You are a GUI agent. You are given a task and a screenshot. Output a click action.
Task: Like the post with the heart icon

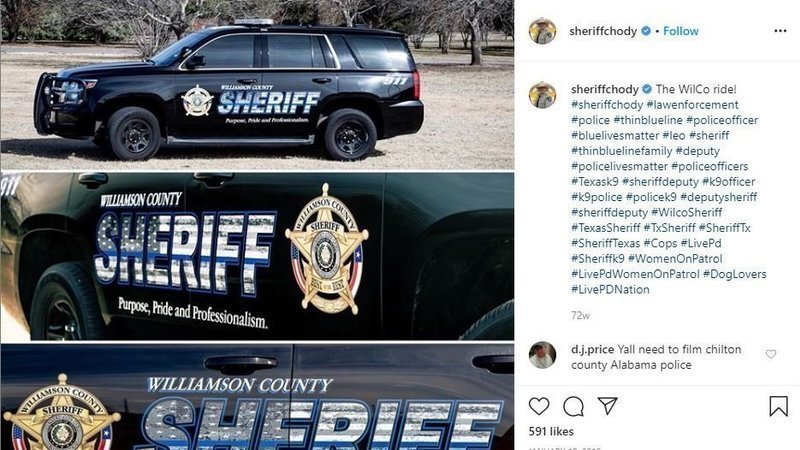click(539, 406)
